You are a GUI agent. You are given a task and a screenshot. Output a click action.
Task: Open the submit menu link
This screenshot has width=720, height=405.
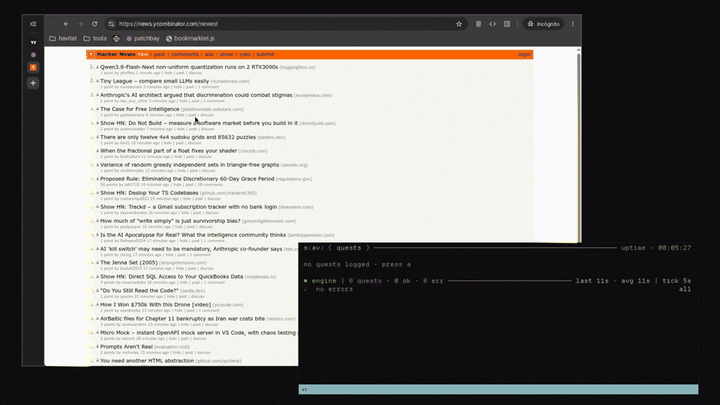[x=265, y=54]
